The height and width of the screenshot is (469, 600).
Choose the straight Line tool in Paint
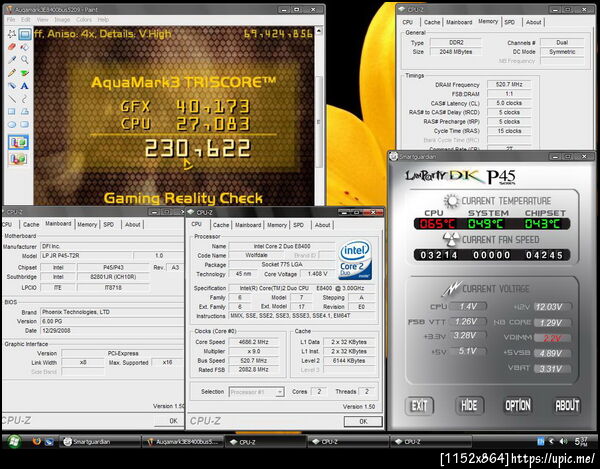(11, 99)
